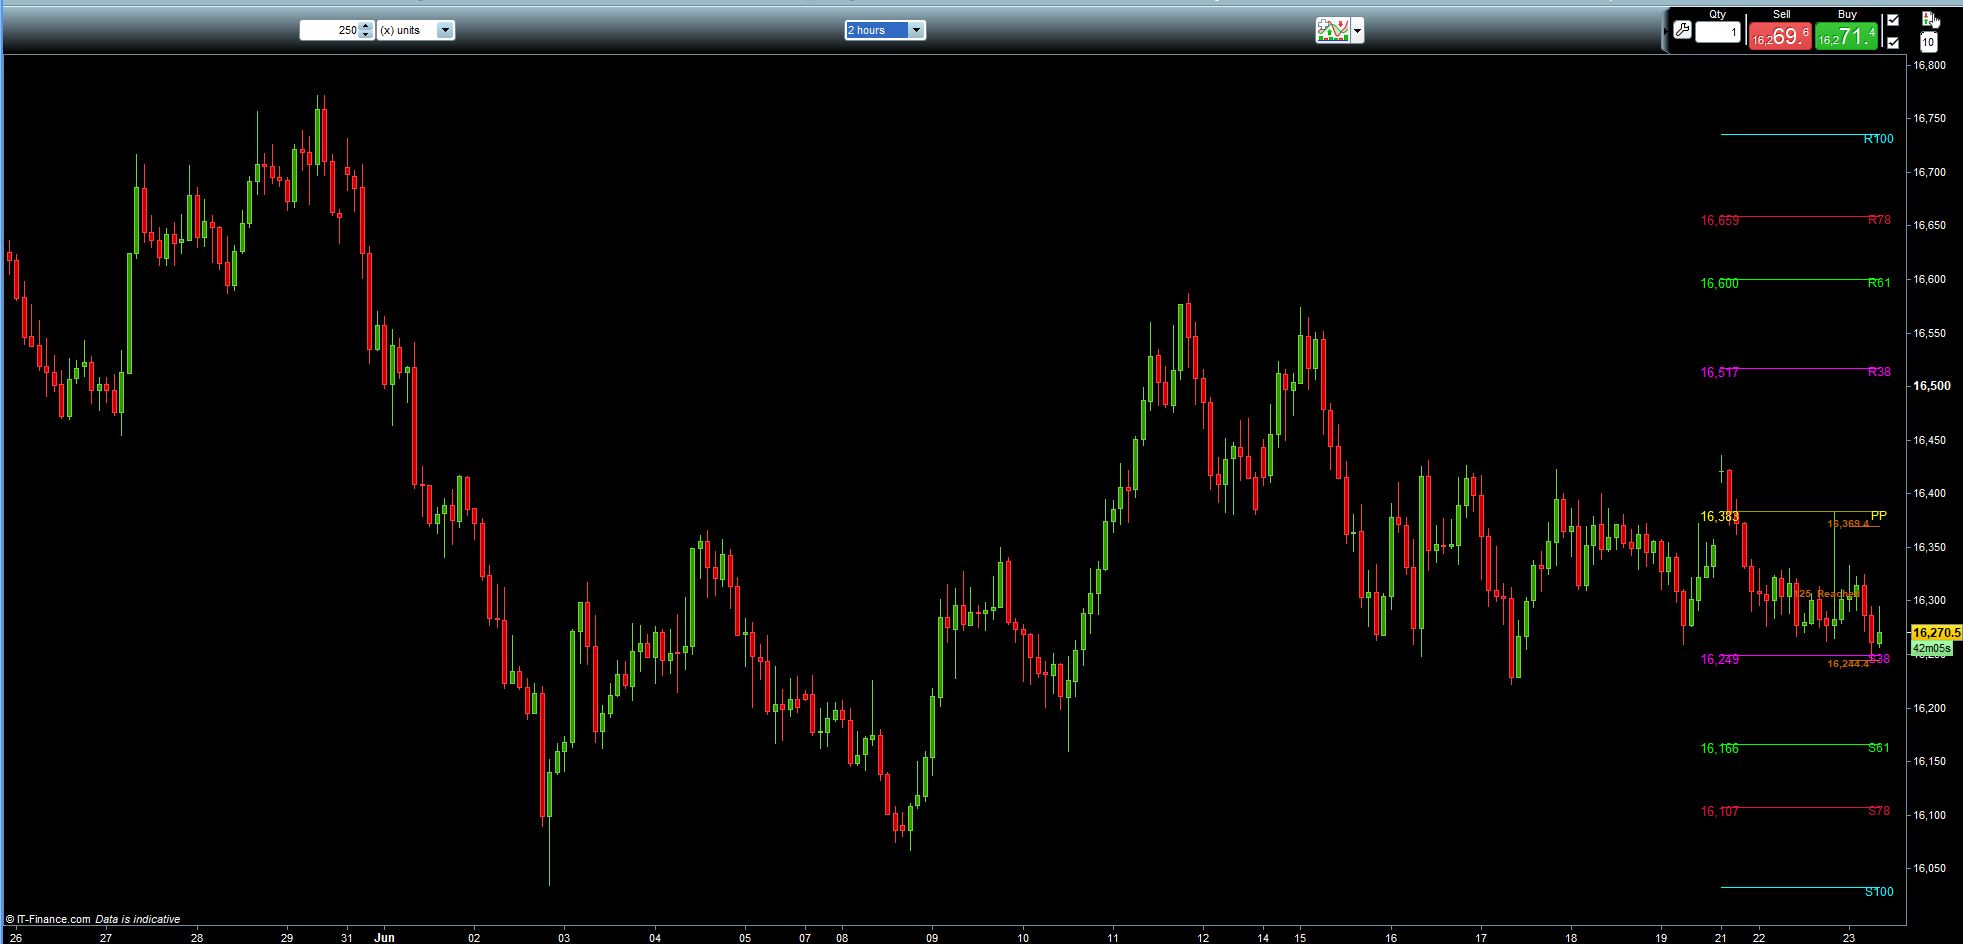
Task: Click the 10 value box in order panel
Action: (x=1928, y=42)
